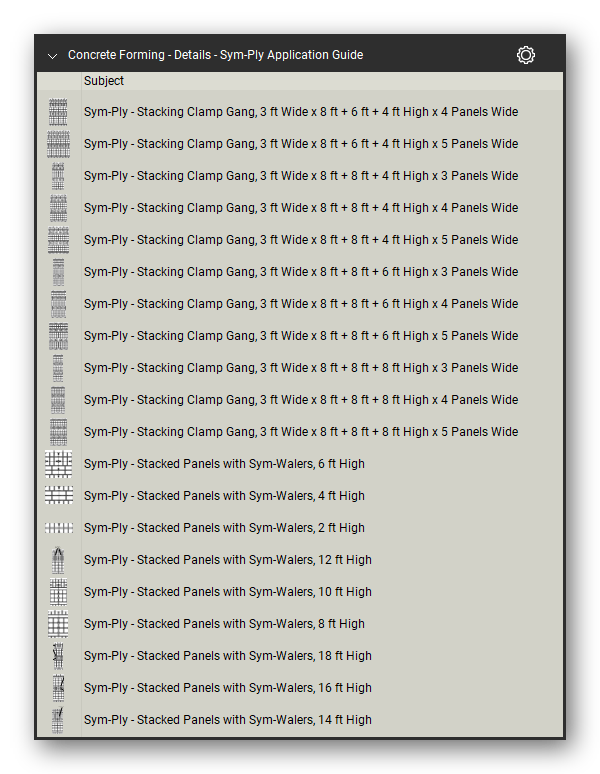Select text Stacking Clamp Gang 8+6+4 ft x 4 Panels Wide
The width and height of the screenshot is (600, 774).
[301, 112]
